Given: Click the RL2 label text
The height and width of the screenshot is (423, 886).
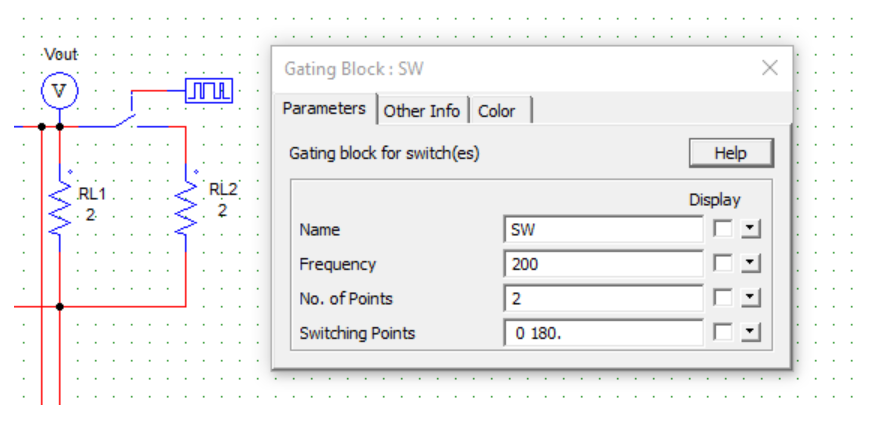Looking at the screenshot, I should 223,190.
